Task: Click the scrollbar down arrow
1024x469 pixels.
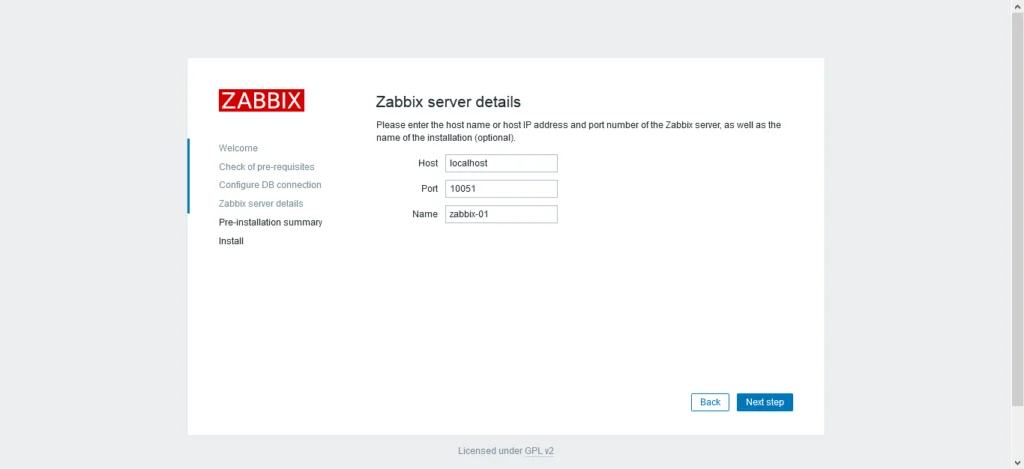Action: [1017, 463]
